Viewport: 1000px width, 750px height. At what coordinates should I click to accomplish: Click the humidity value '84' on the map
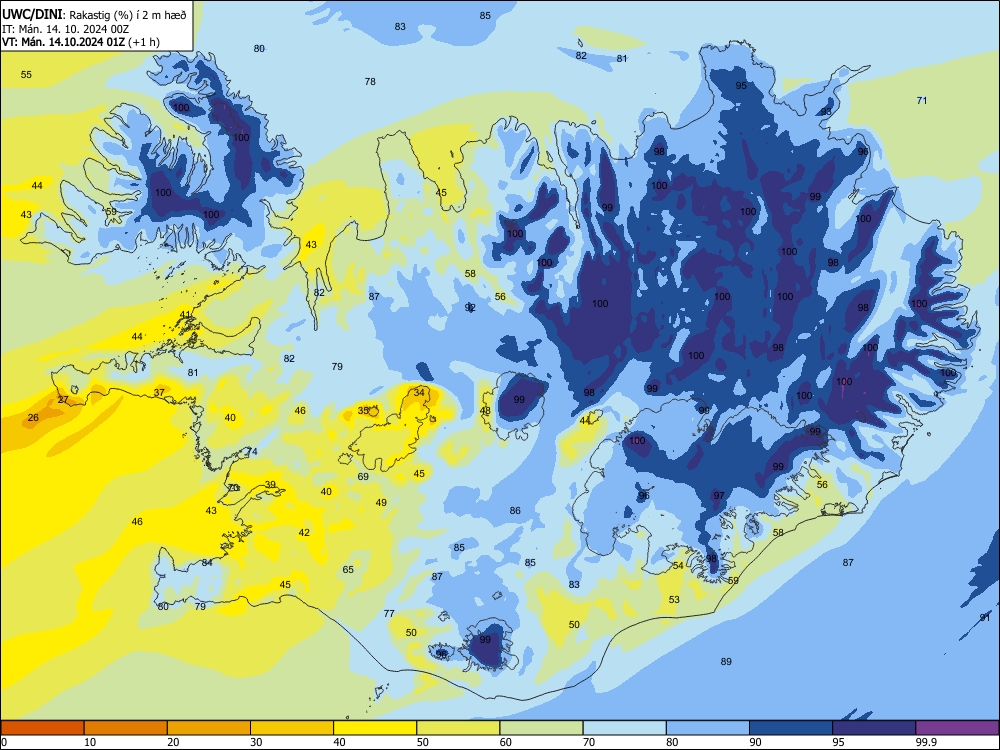coord(207,562)
